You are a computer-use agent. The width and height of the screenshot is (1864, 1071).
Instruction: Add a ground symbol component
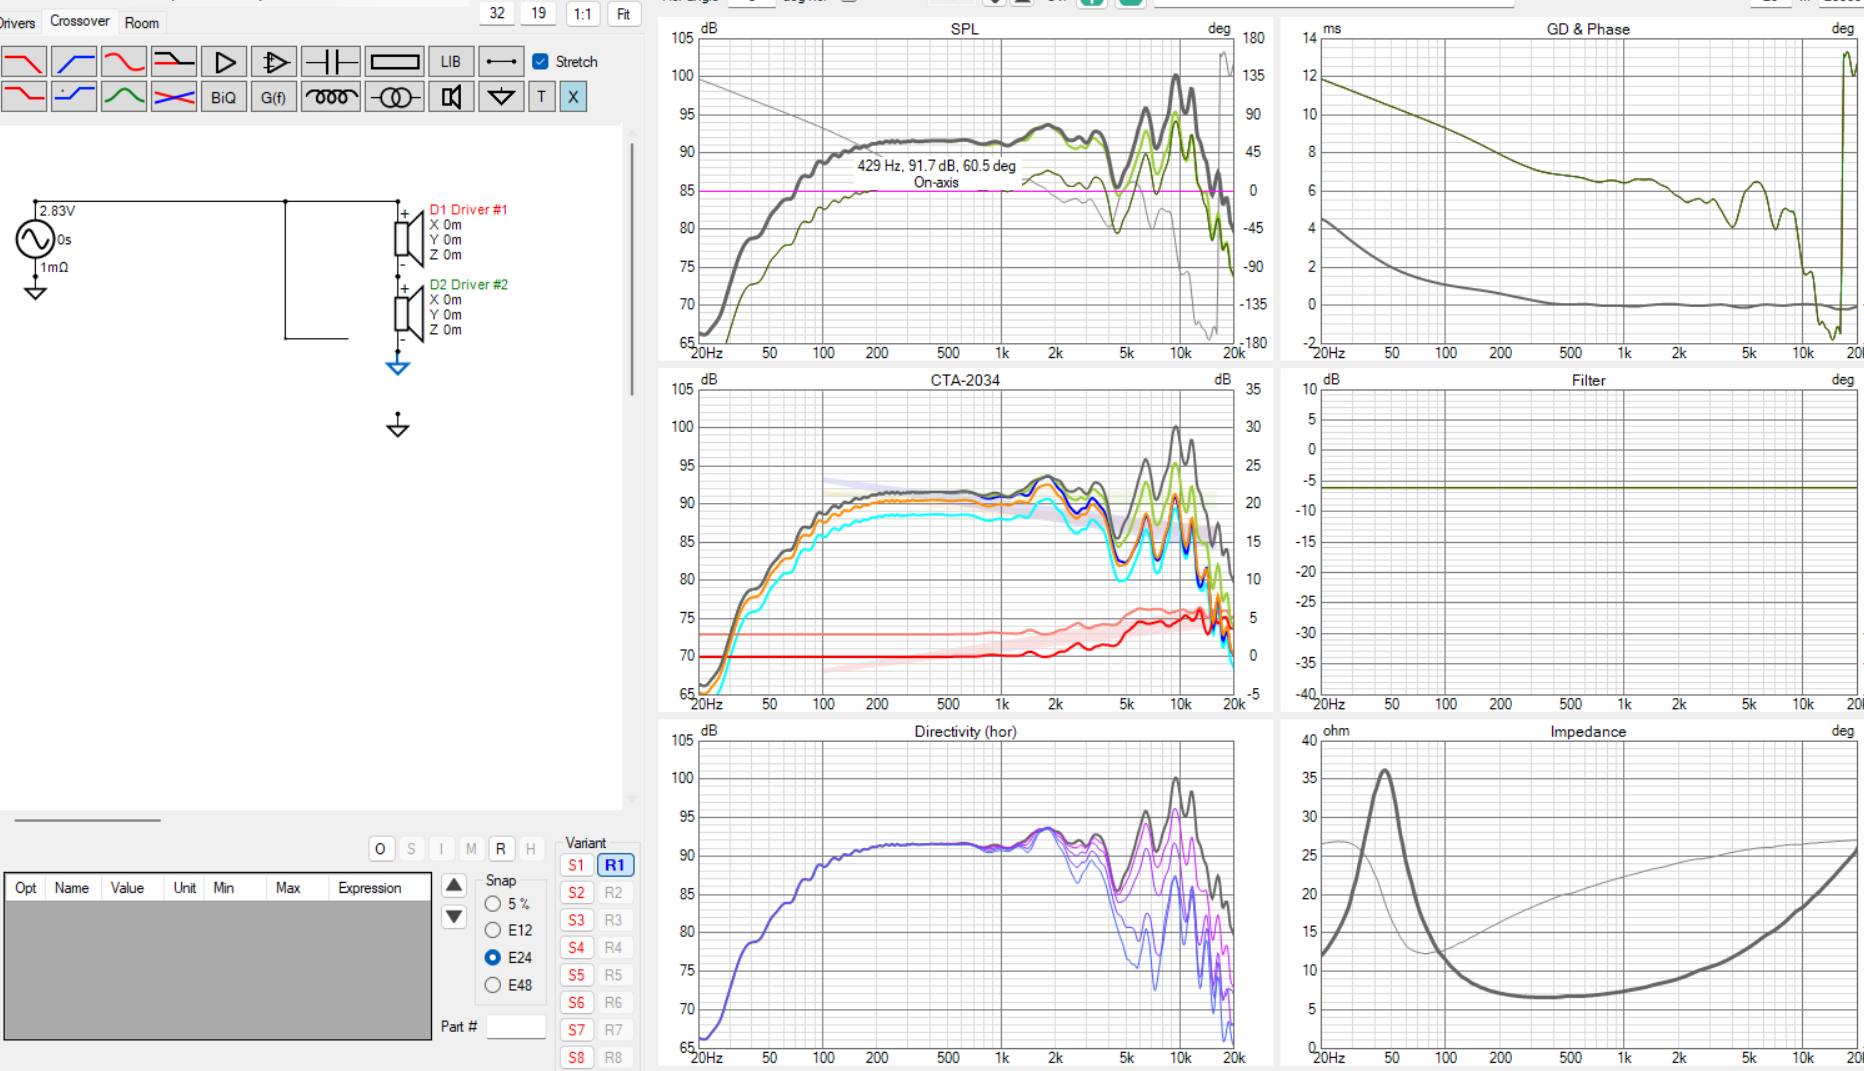[x=501, y=96]
